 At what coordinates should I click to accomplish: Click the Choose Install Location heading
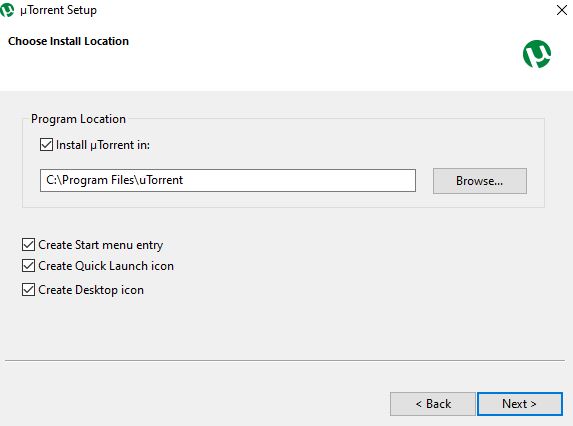point(68,41)
